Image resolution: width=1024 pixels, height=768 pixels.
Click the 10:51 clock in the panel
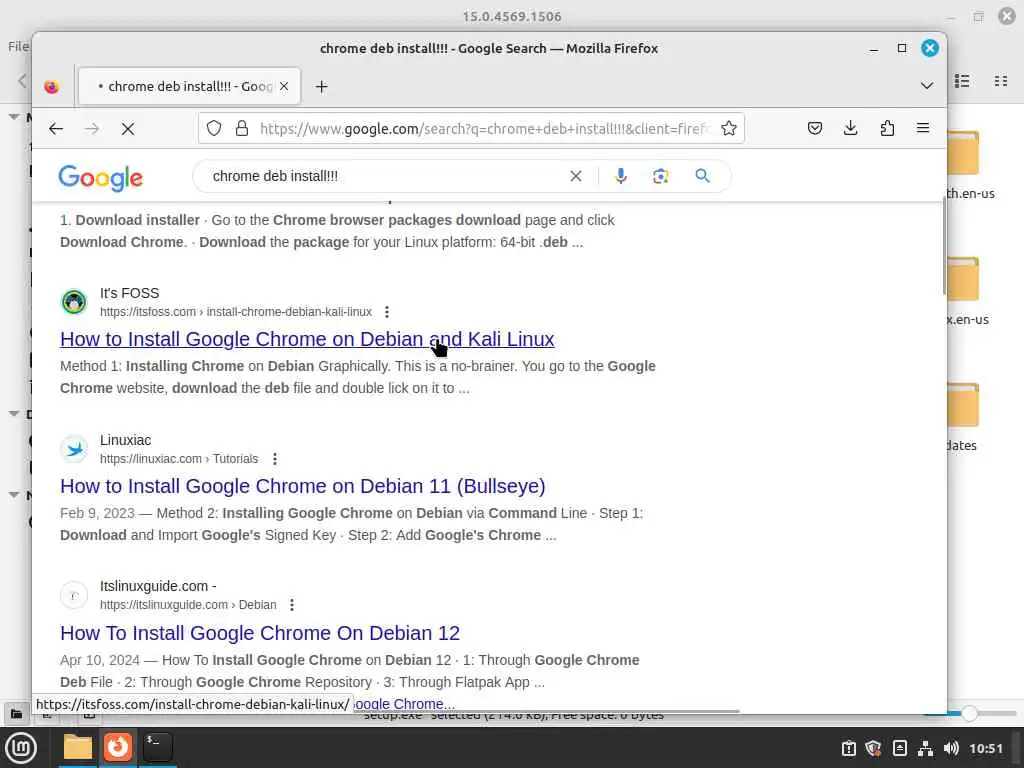(986, 748)
